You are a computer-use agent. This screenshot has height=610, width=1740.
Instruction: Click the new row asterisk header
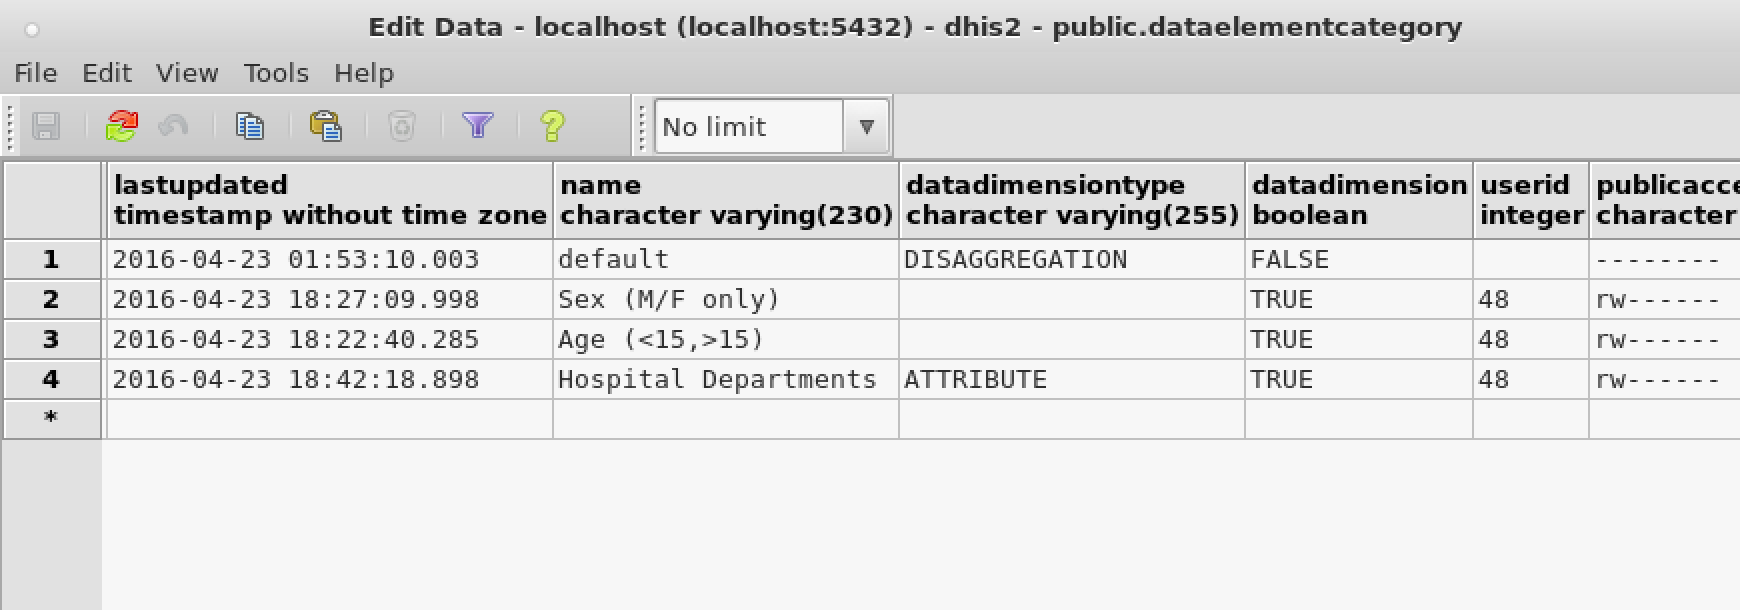point(51,419)
